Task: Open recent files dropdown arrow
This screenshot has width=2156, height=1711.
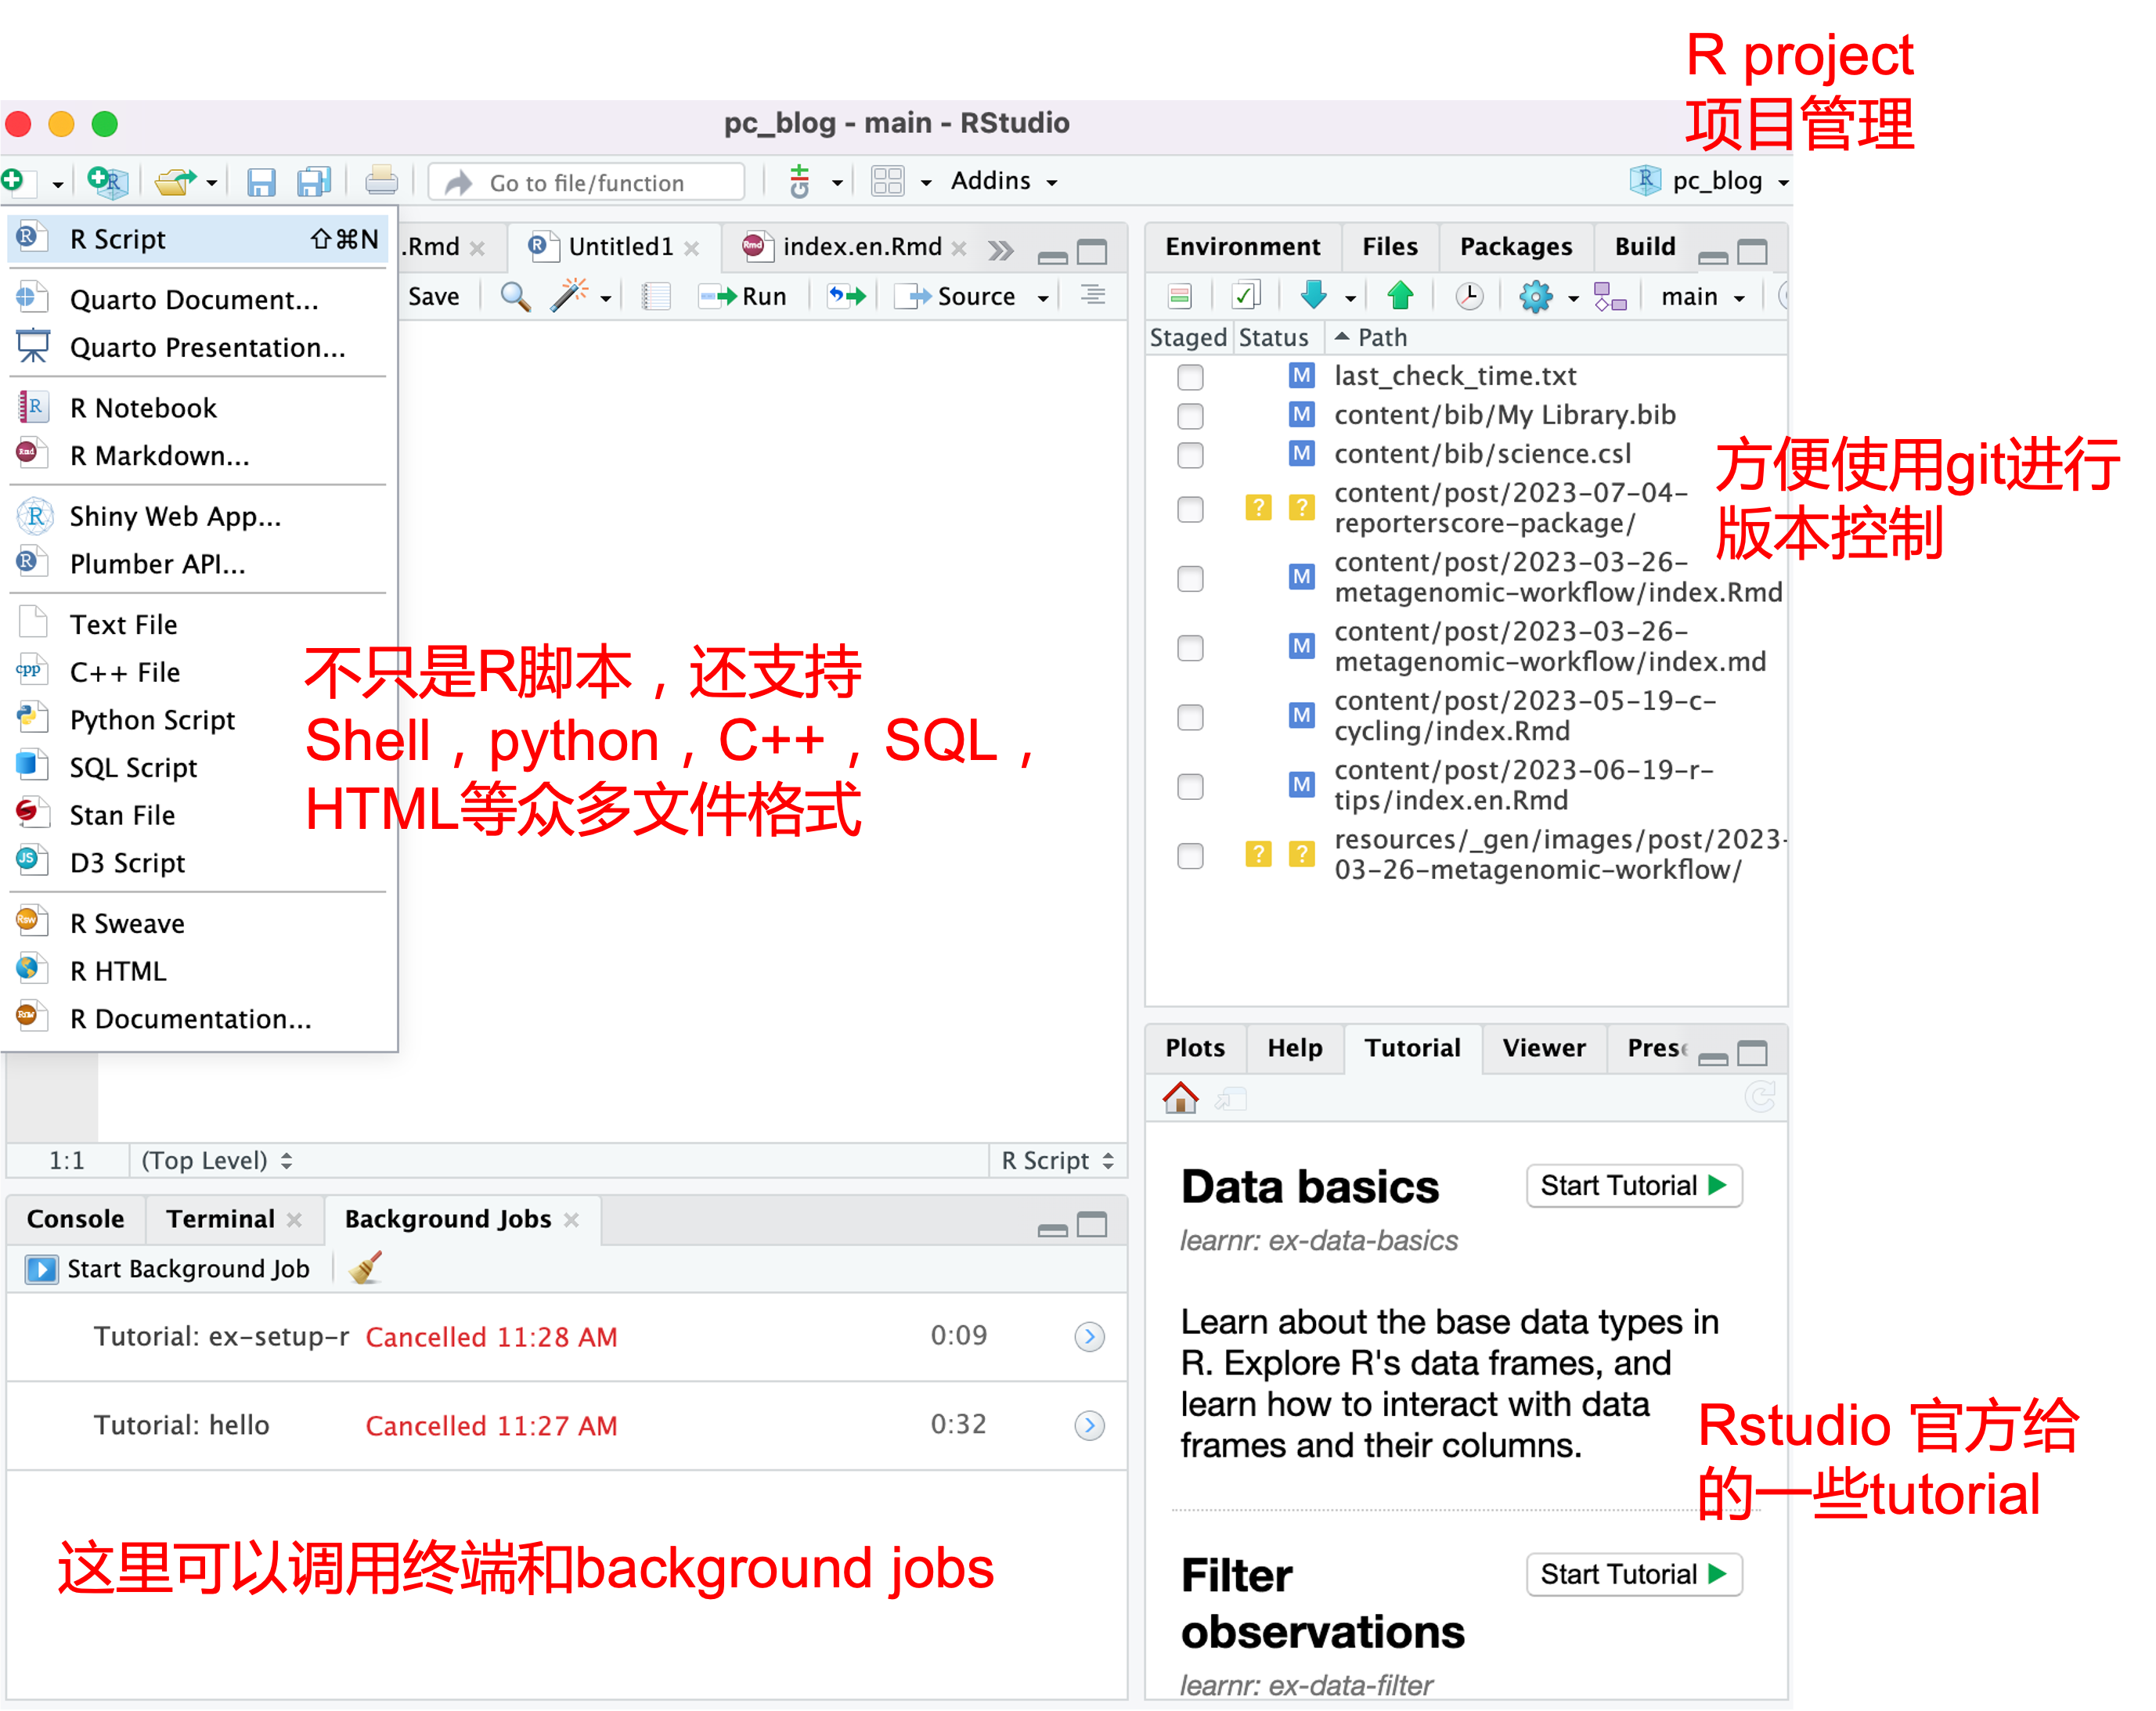Action: pyautogui.click(x=212, y=183)
